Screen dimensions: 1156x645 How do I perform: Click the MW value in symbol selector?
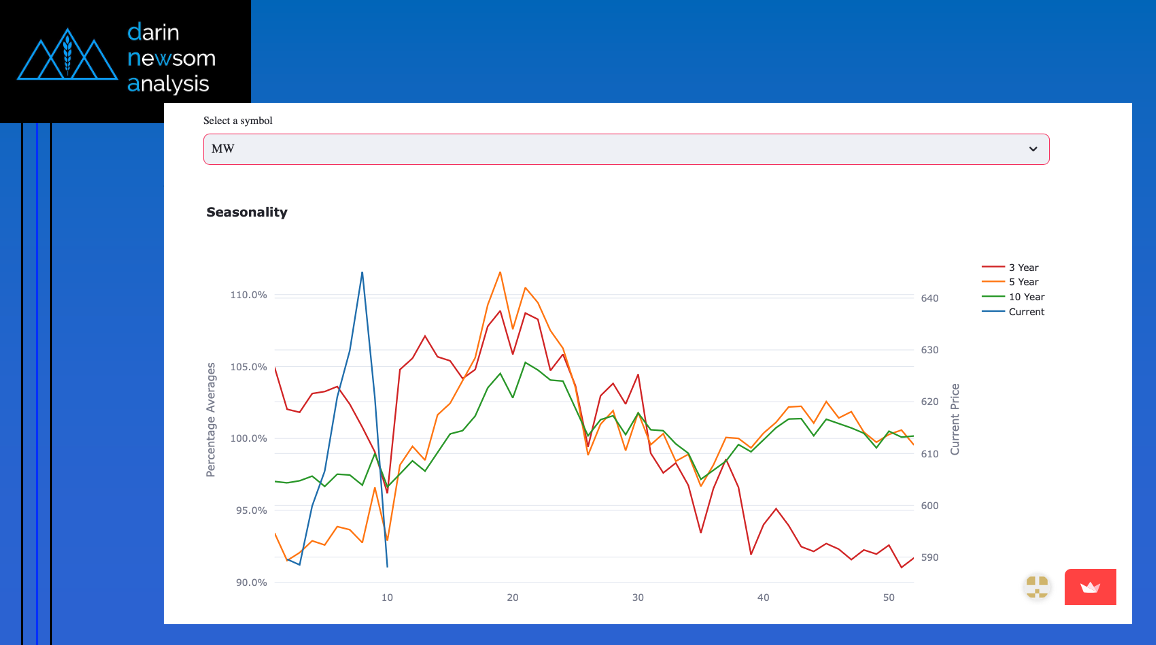point(223,149)
